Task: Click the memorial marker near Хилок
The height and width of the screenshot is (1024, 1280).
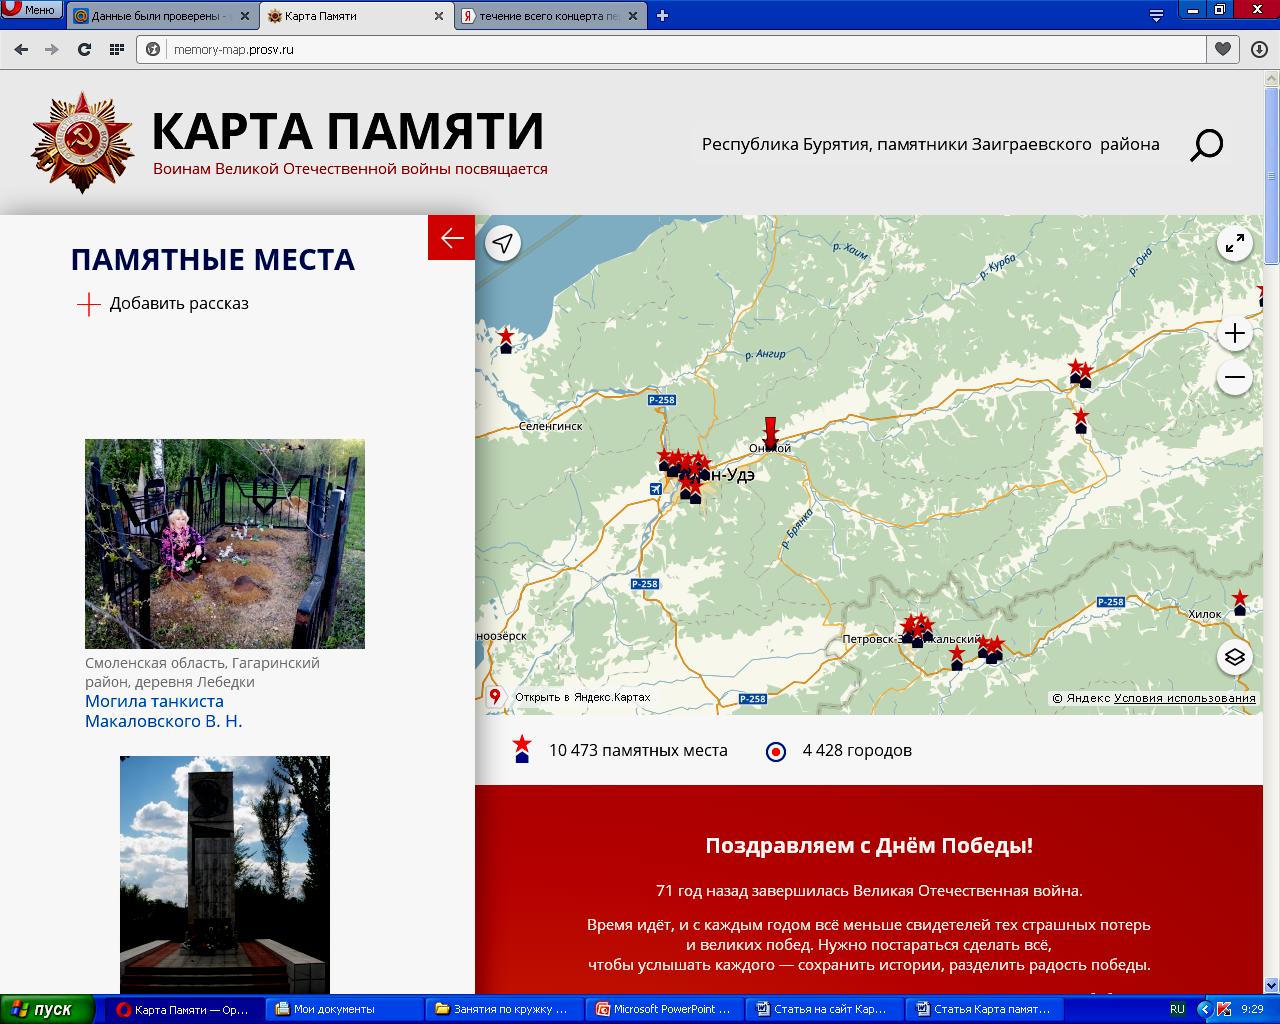Action: pos(1240,602)
